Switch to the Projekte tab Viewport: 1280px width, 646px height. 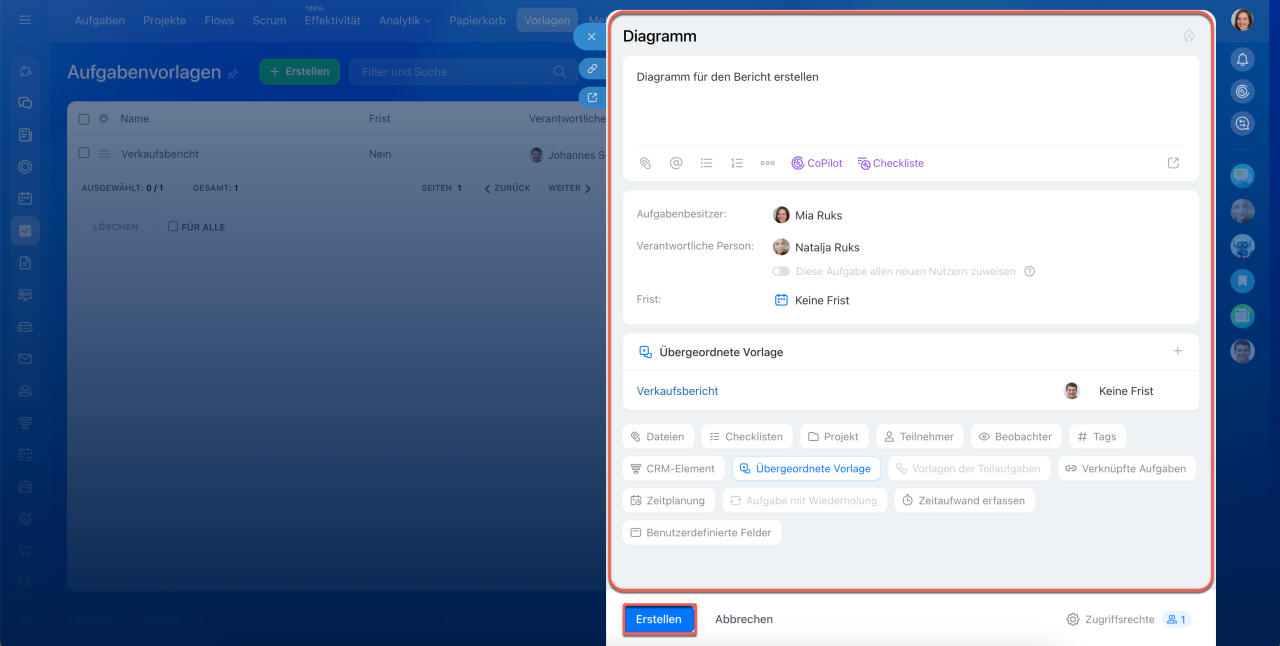point(165,20)
